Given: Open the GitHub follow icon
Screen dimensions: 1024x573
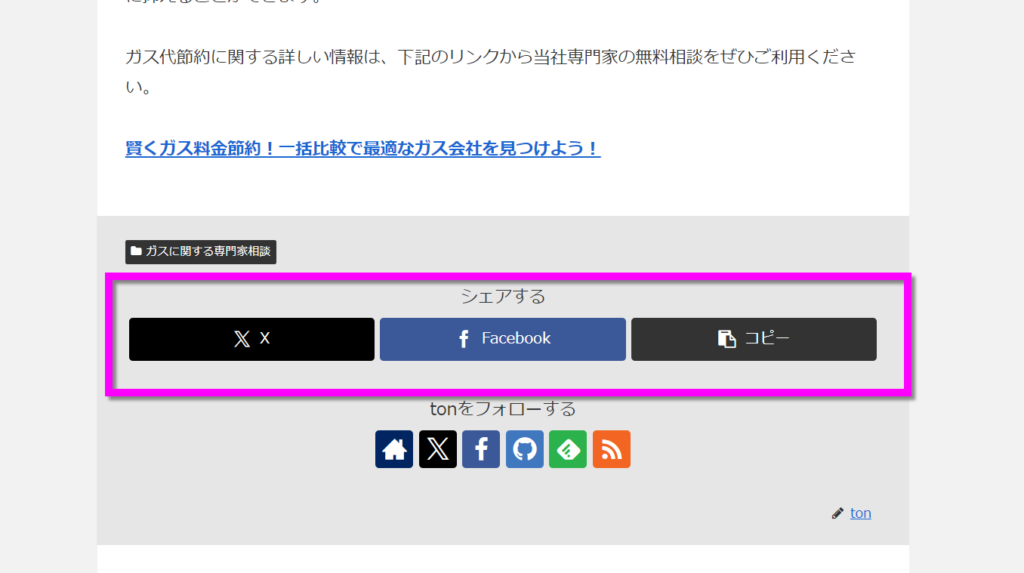Looking at the screenshot, I should 524,449.
